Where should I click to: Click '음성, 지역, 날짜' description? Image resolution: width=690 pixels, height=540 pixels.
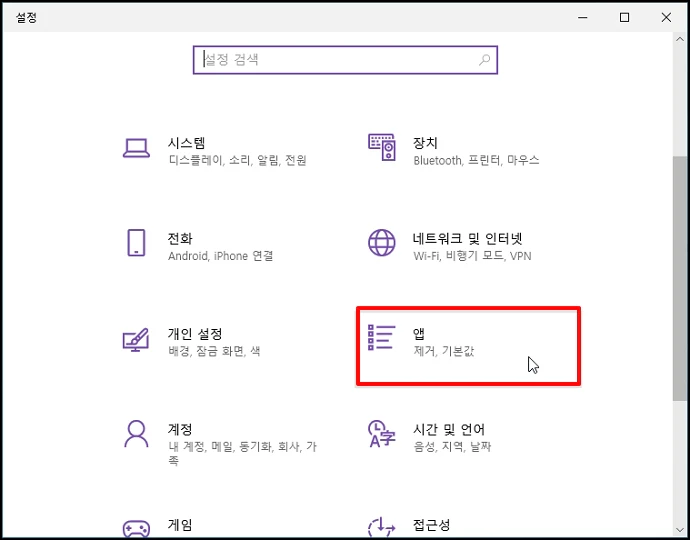click(x=452, y=447)
